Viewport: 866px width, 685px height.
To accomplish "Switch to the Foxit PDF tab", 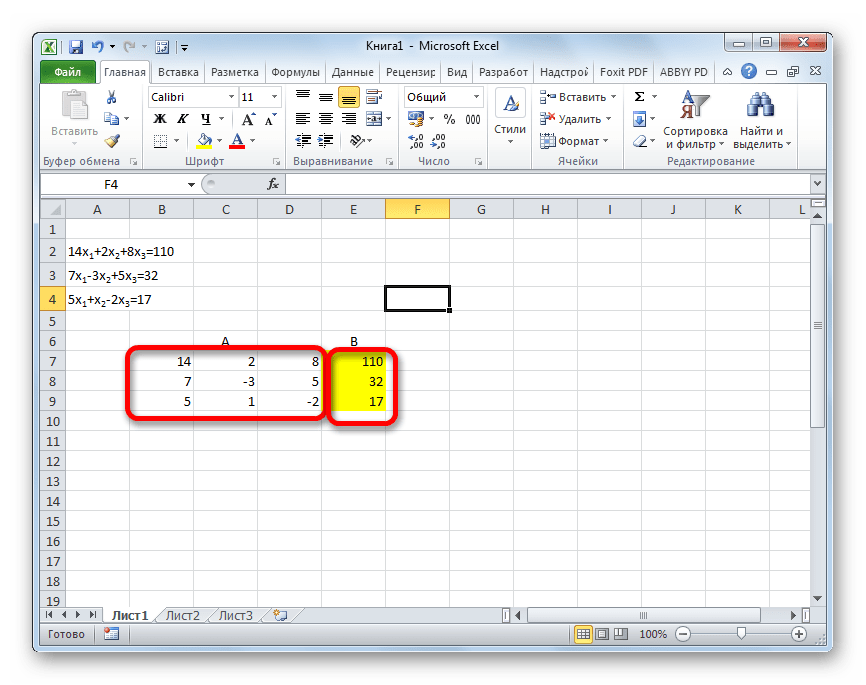I will coord(624,72).
